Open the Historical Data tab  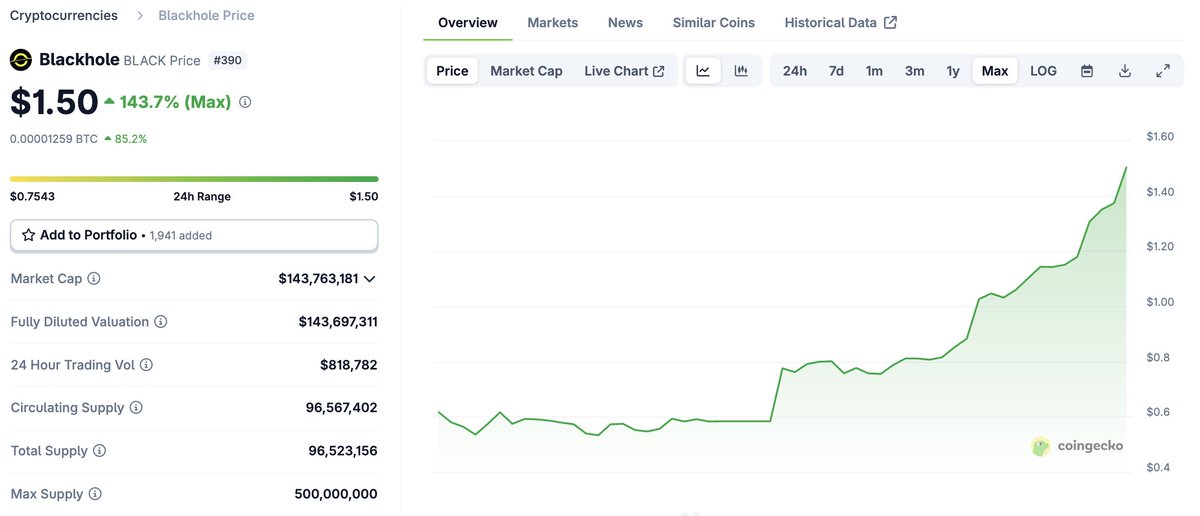pos(841,22)
